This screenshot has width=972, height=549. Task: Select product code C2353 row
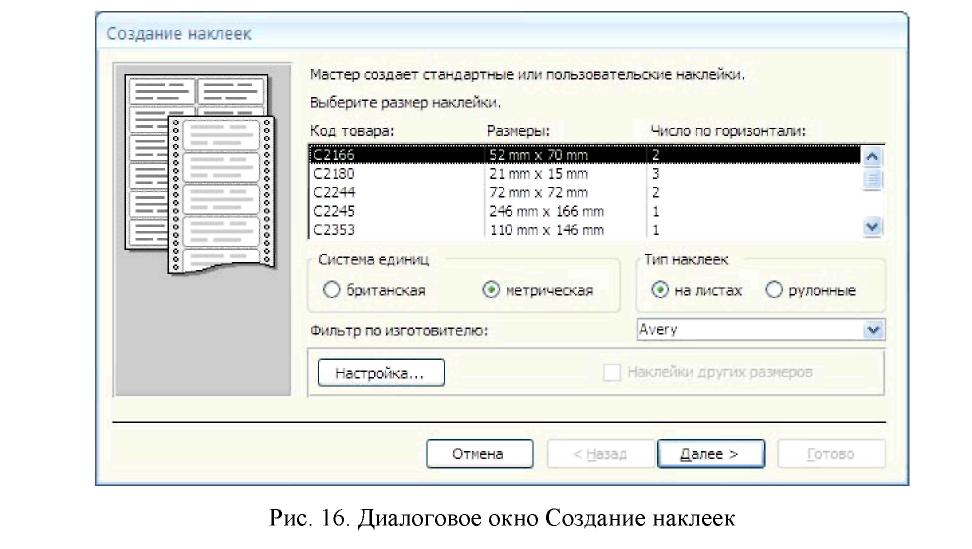coord(585,230)
